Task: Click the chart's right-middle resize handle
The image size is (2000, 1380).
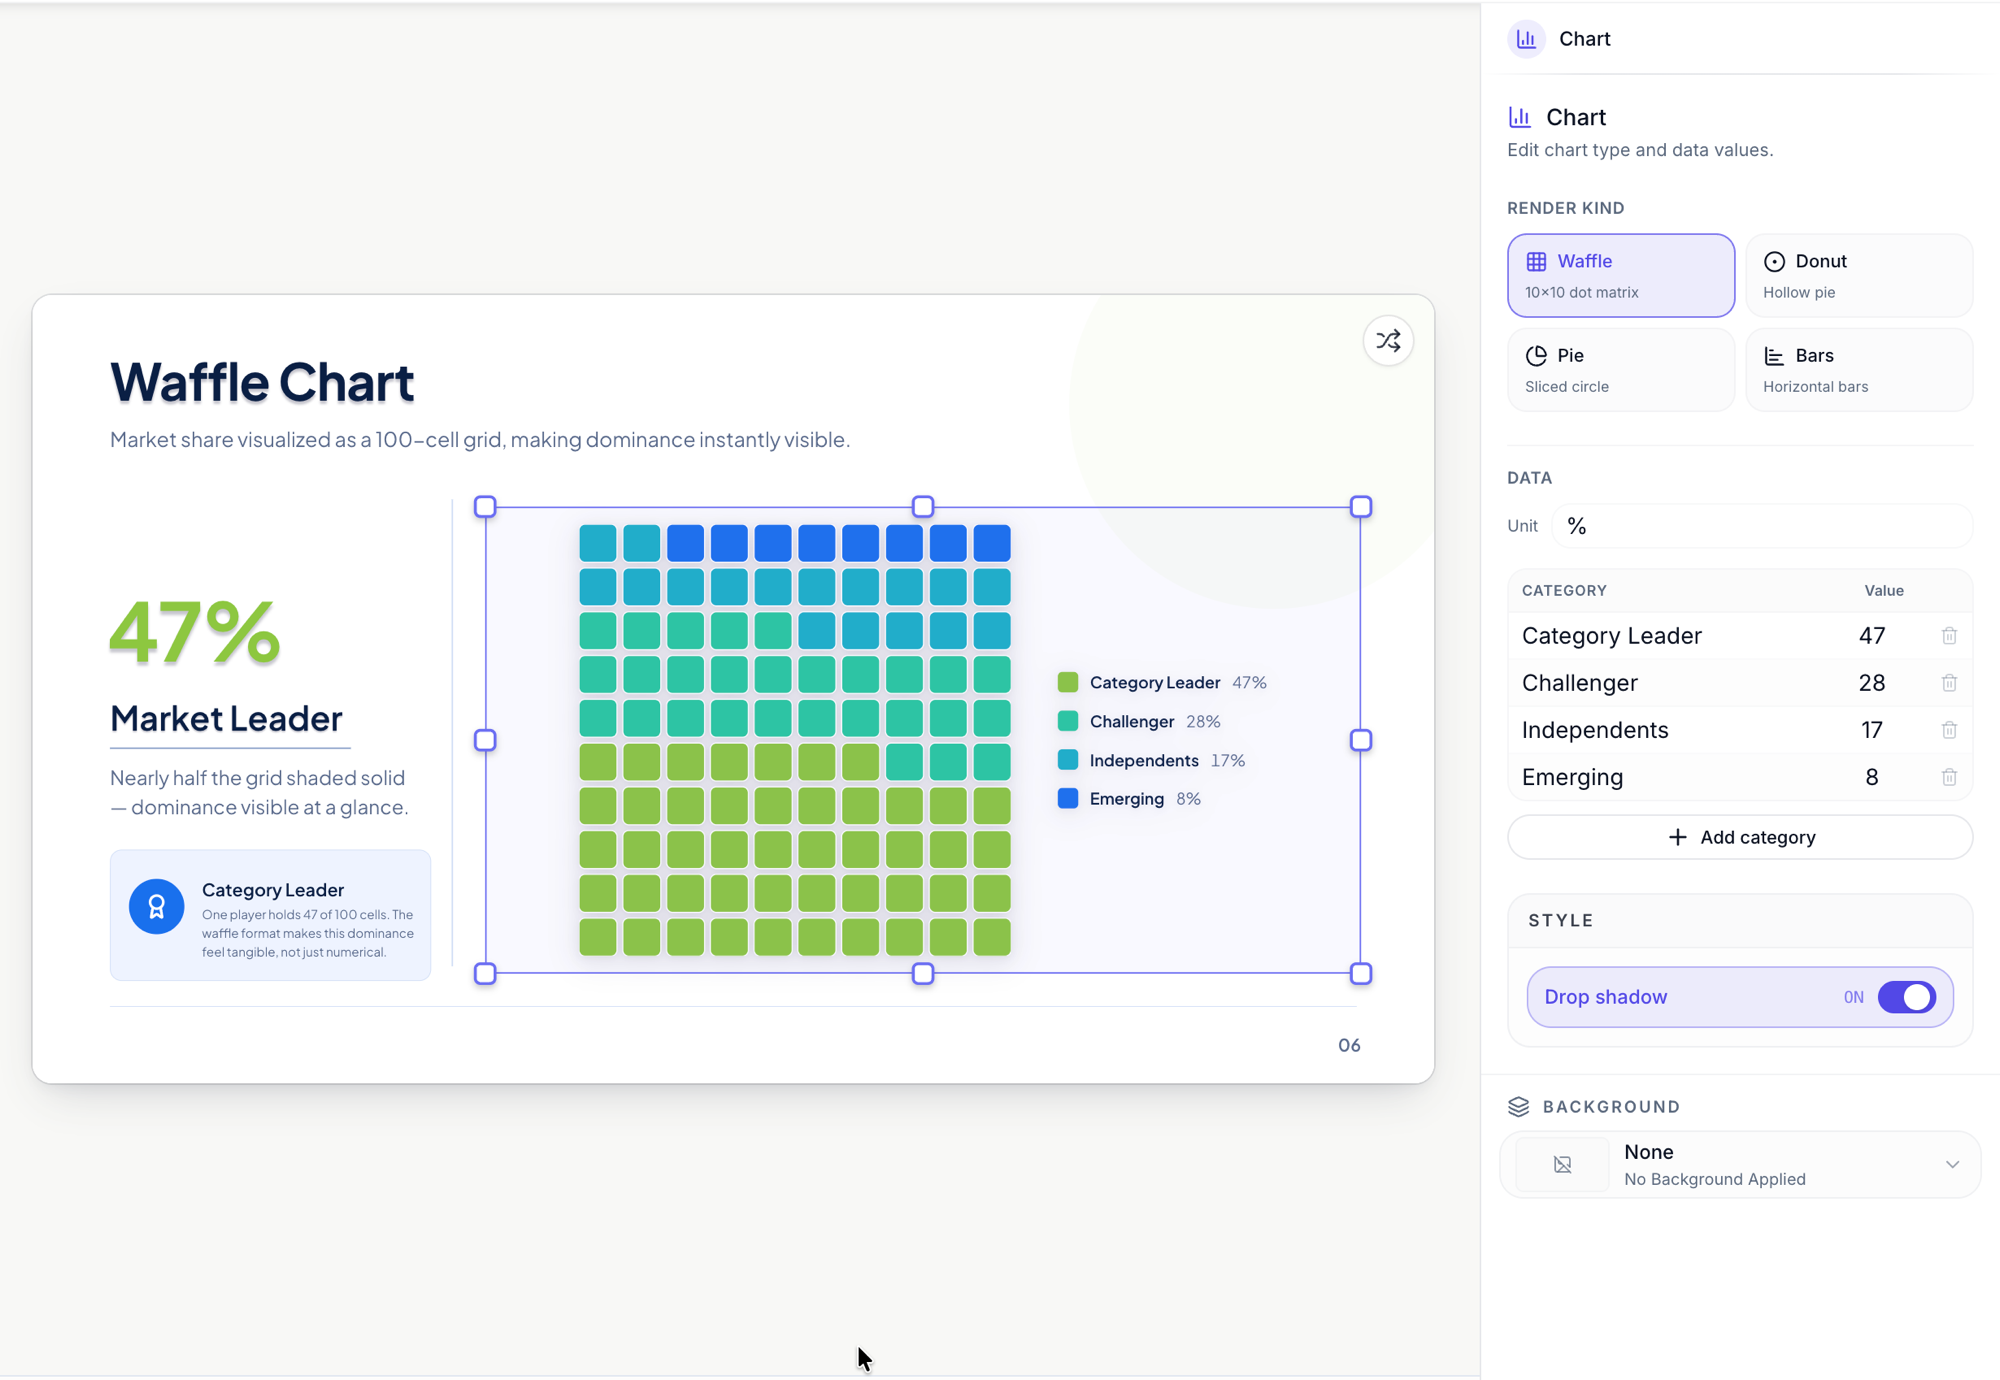Action: pos(1361,740)
